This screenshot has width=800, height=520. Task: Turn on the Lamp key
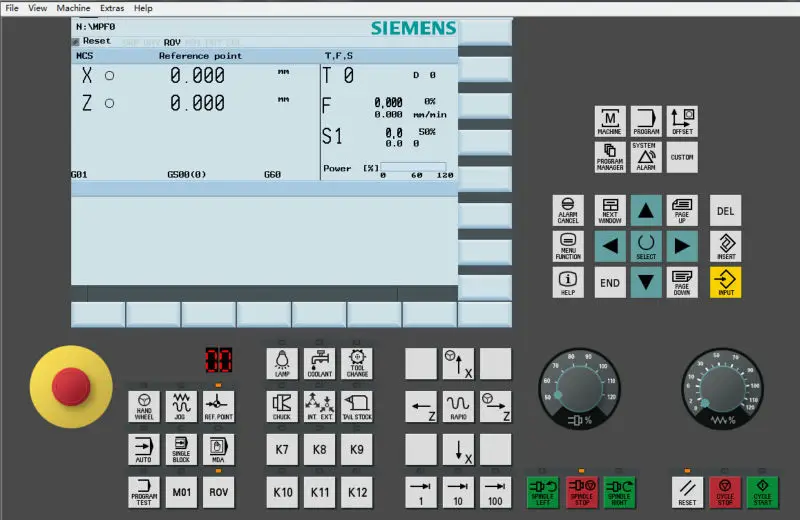283,364
